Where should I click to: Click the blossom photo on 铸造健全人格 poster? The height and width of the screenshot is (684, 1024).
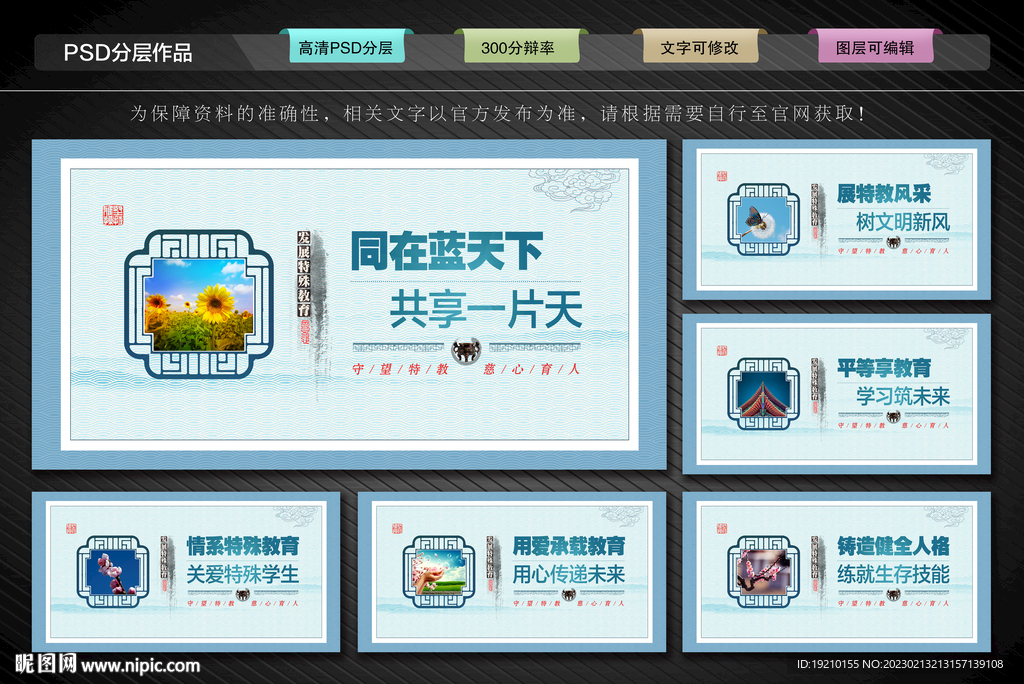(762, 572)
